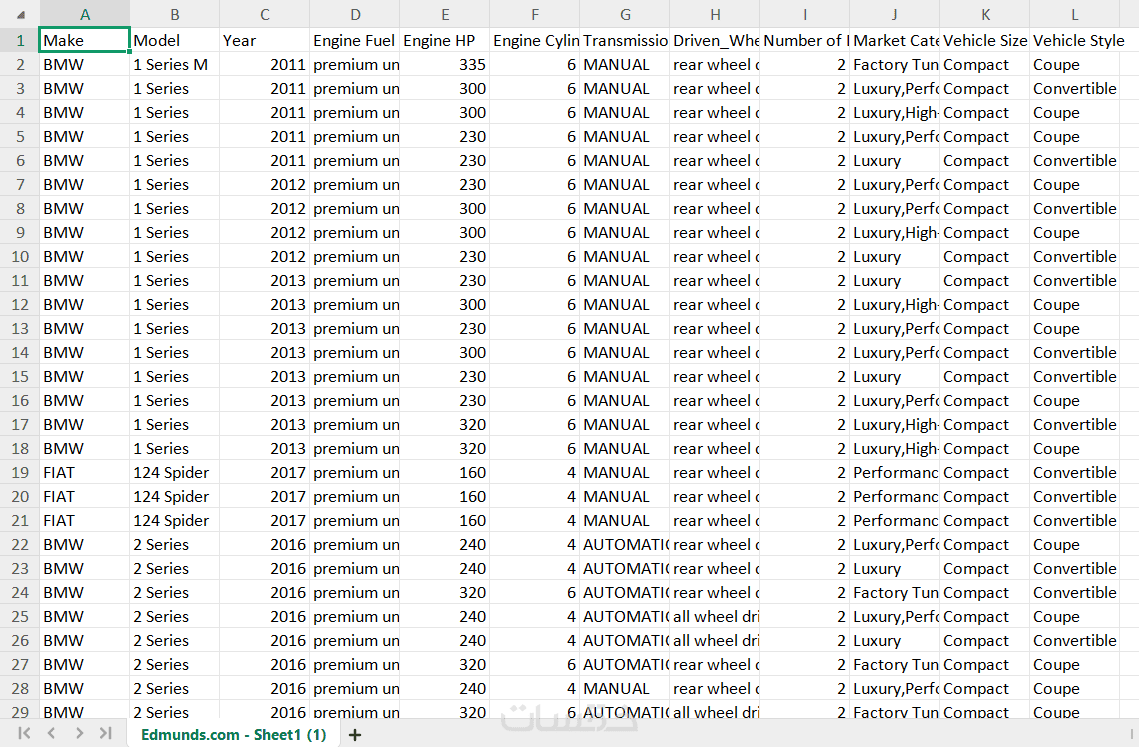The image size is (1139, 747).
Task: Jump to first sheet navigation arrow
Action: pyautogui.click(x=24, y=733)
